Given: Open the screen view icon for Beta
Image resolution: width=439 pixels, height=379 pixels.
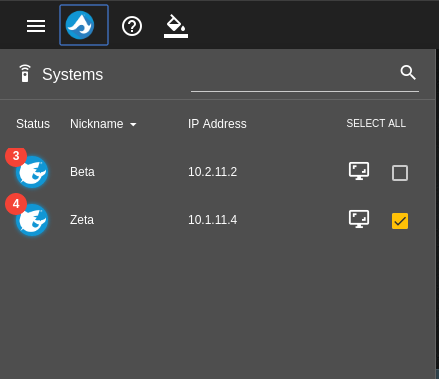Looking at the screenshot, I should coord(359,171).
